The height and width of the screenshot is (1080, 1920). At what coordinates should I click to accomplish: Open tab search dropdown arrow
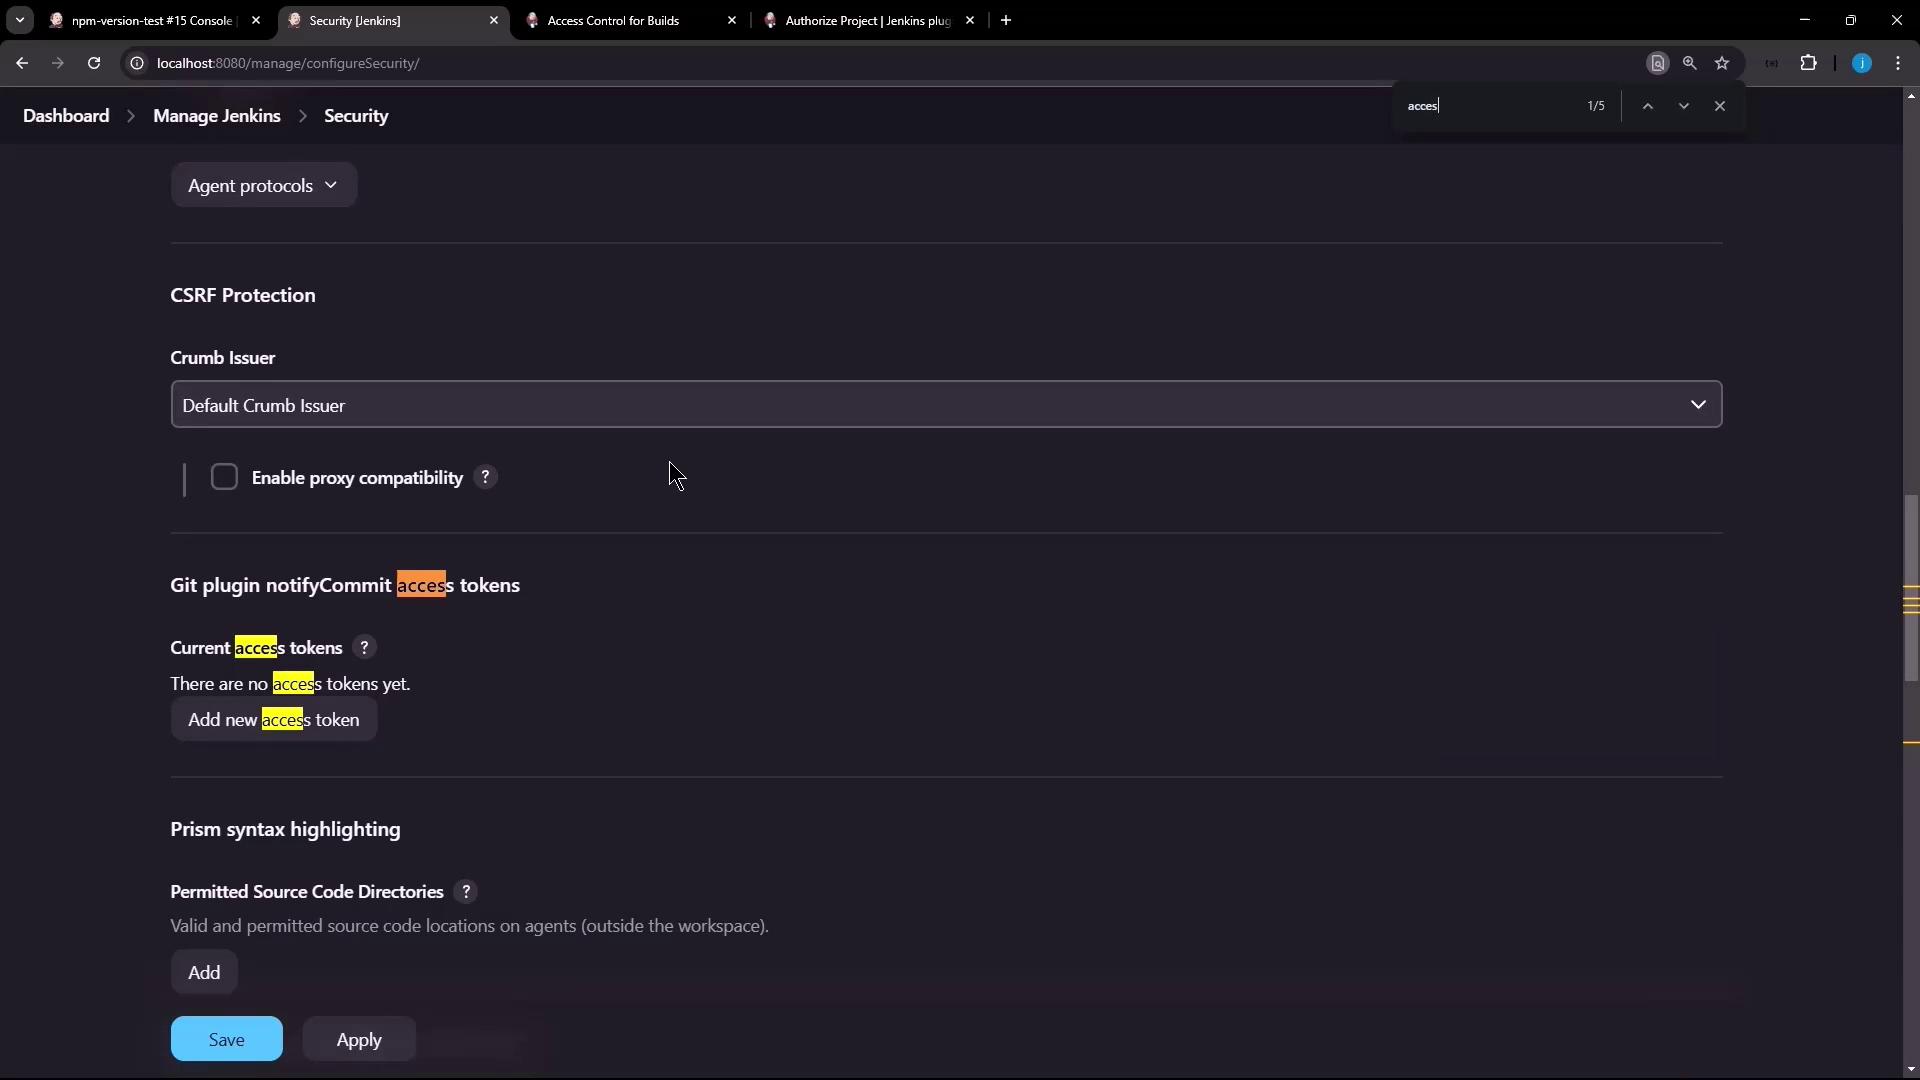point(19,20)
